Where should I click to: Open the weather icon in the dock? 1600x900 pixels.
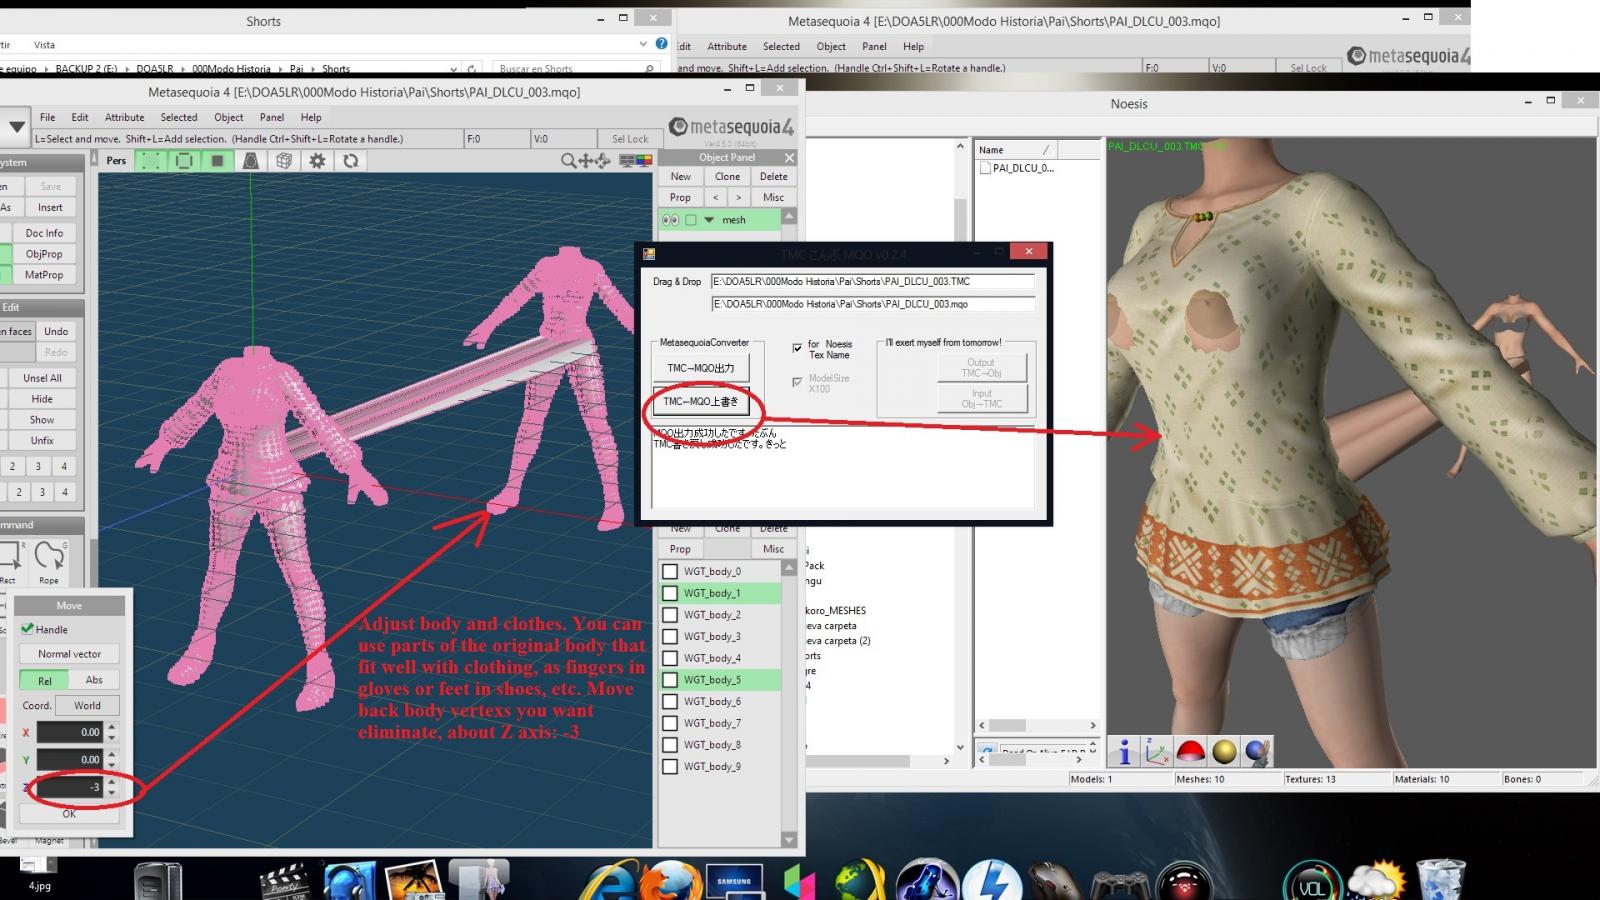[x=1377, y=880]
